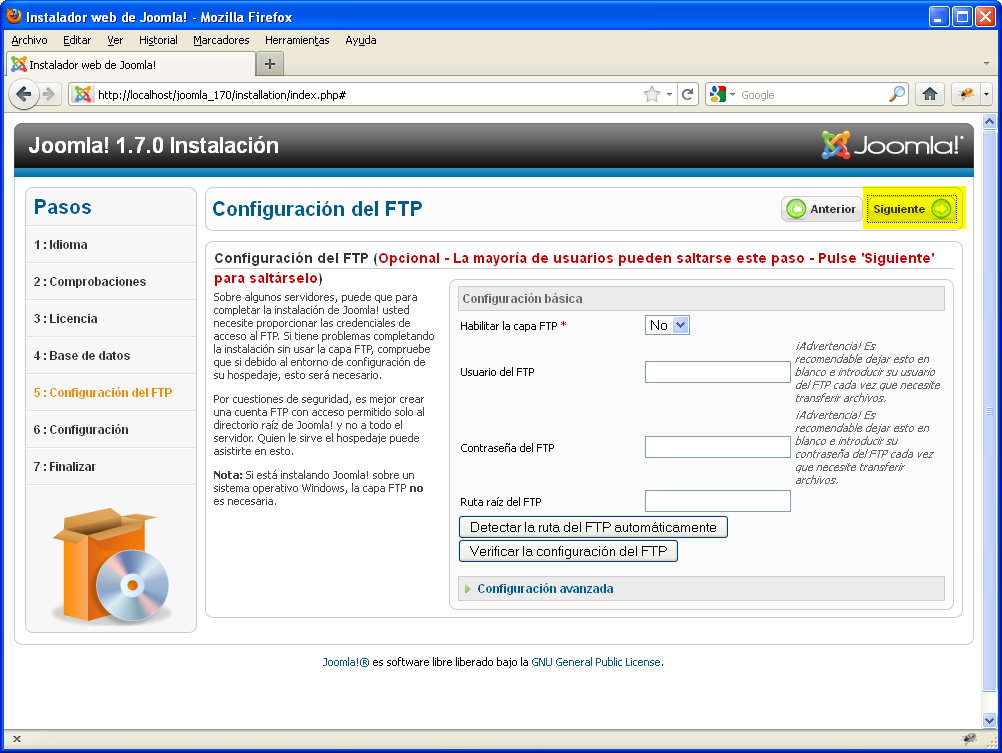Open the Ayuda menu
Viewport: 1002px width, 753px height.
click(x=360, y=40)
